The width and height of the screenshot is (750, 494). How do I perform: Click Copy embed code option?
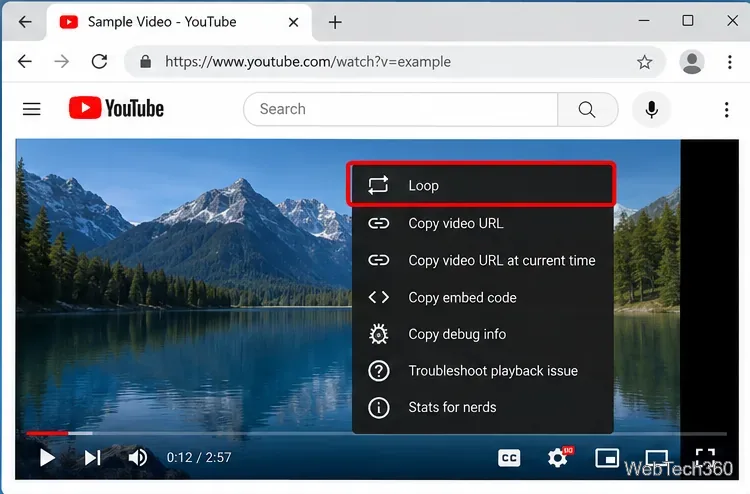[483, 297]
